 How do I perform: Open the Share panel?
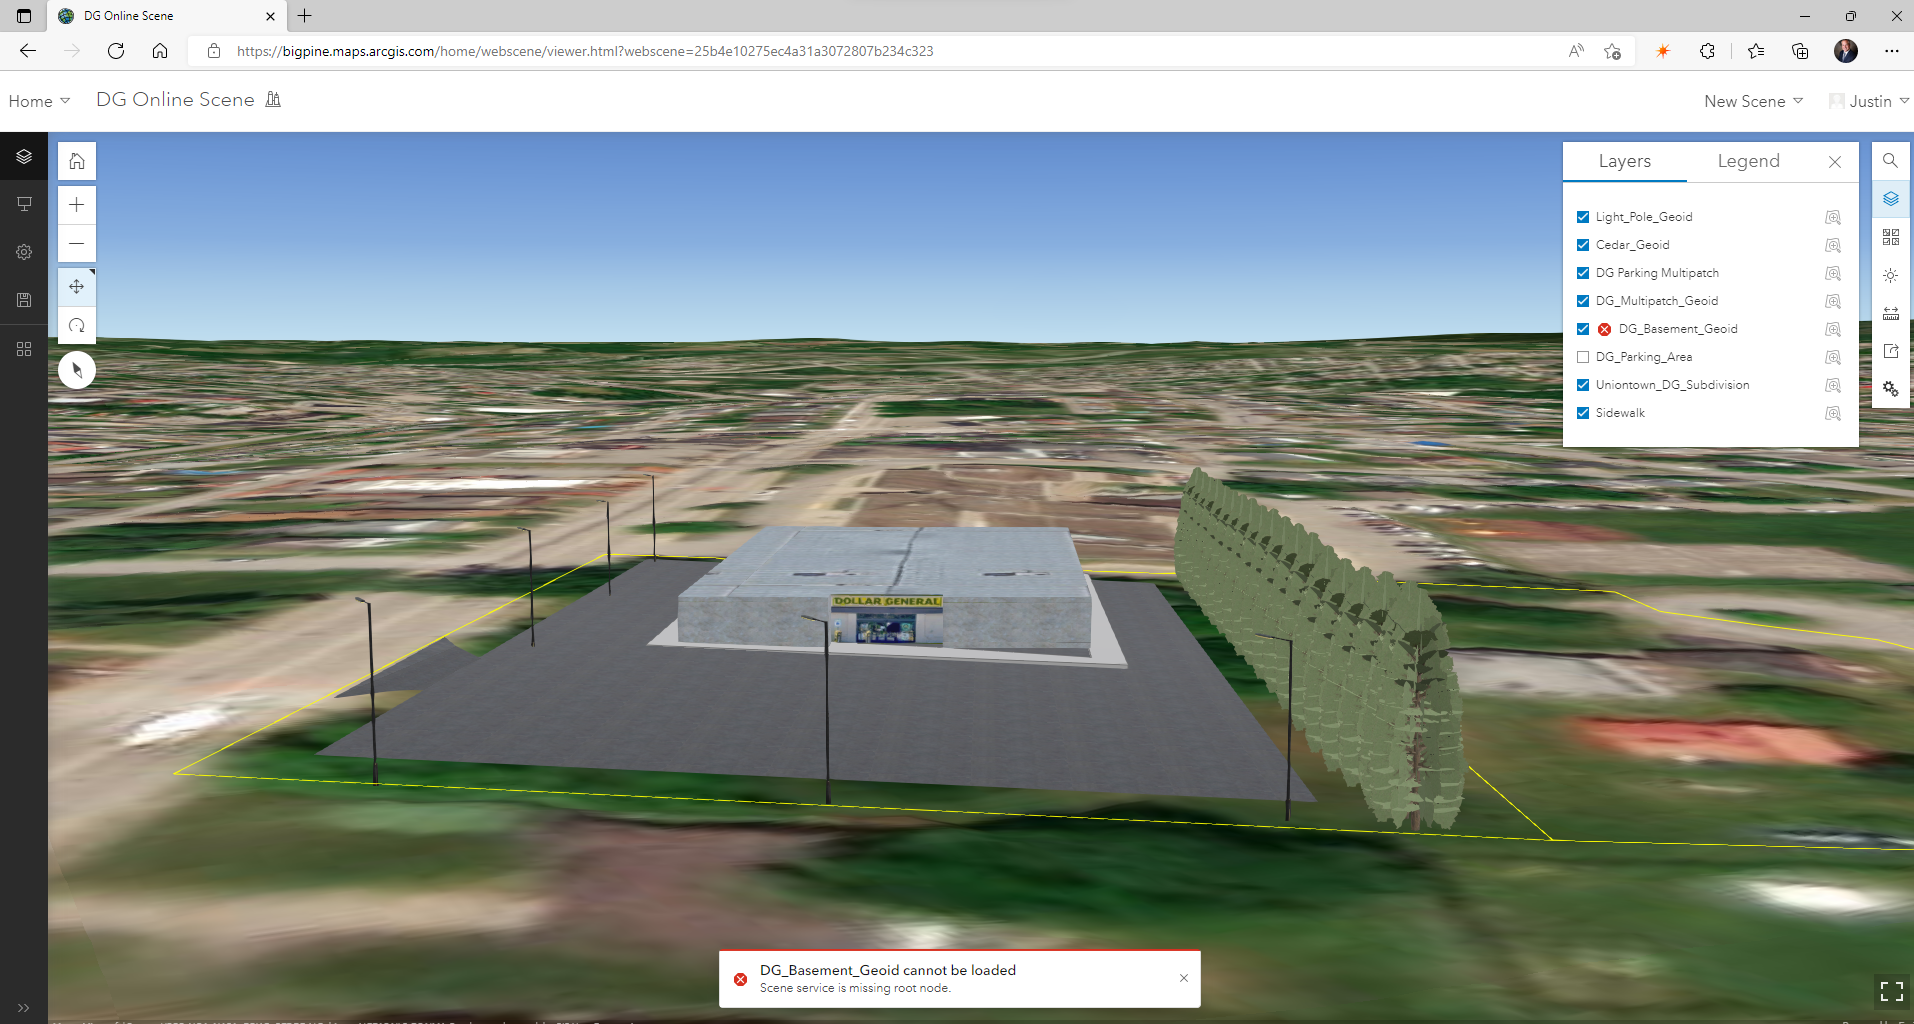[1890, 350]
